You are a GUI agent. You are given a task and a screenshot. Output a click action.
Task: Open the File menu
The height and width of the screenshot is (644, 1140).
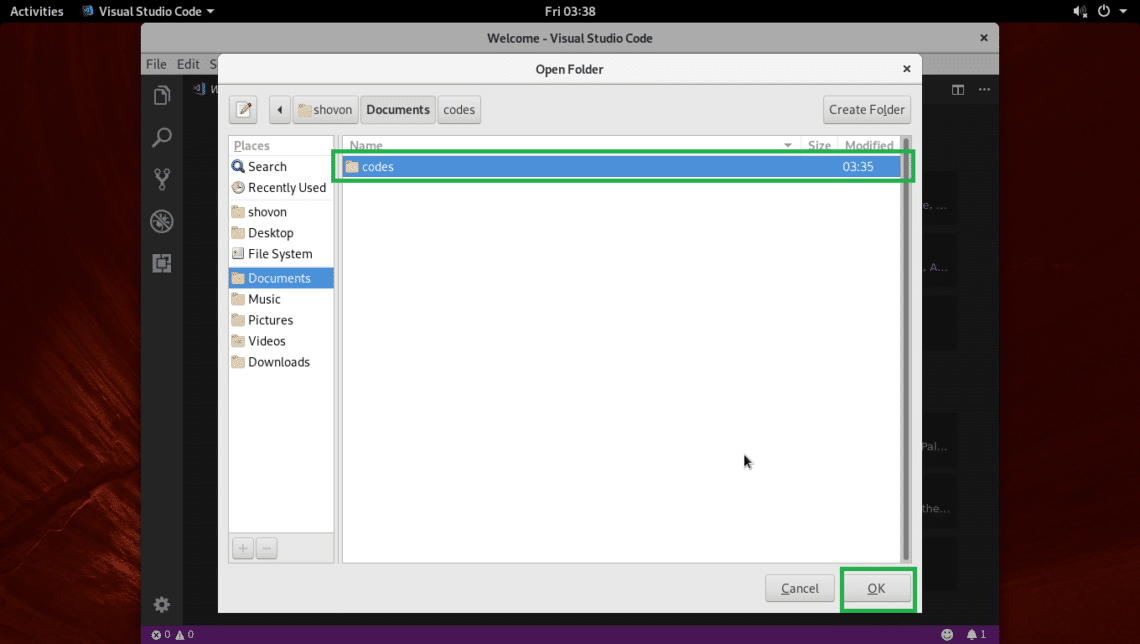[156, 64]
